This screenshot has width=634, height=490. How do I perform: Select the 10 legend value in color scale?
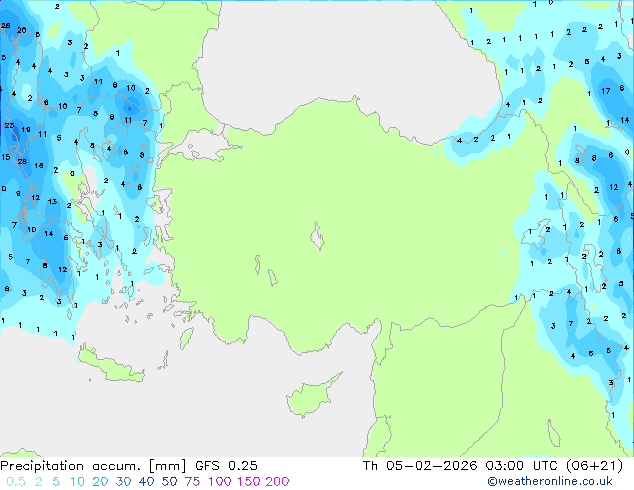[77, 482]
